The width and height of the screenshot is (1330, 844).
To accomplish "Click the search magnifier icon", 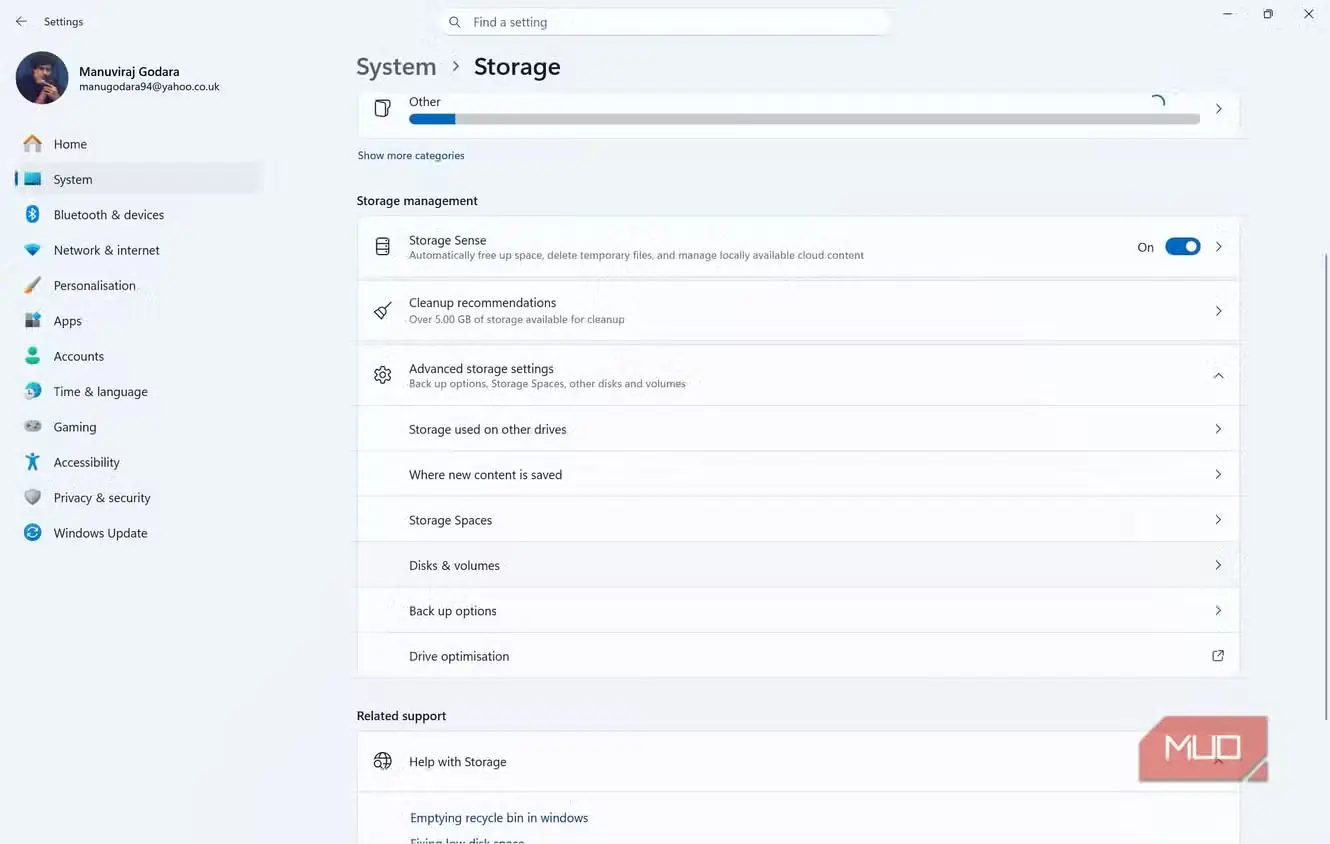I will point(455,22).
